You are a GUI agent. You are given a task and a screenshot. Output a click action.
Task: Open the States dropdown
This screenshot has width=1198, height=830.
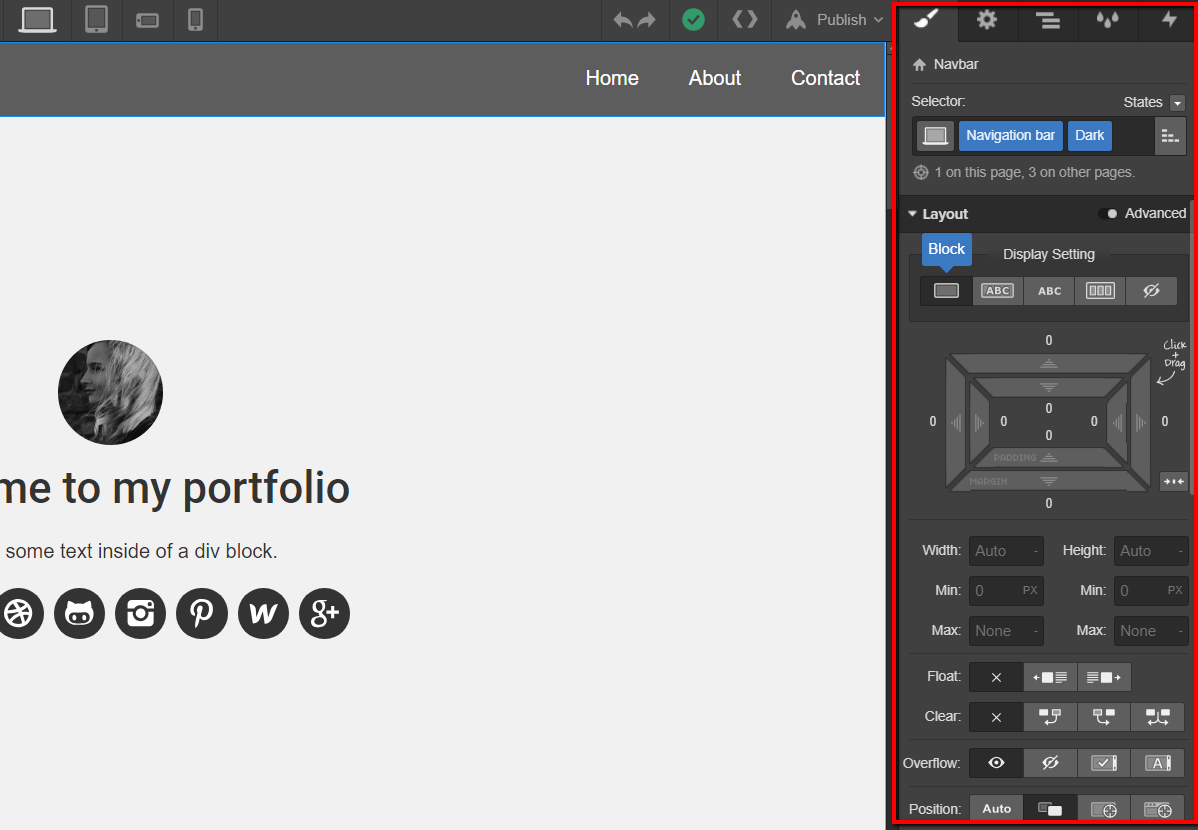click(1176, 103)
